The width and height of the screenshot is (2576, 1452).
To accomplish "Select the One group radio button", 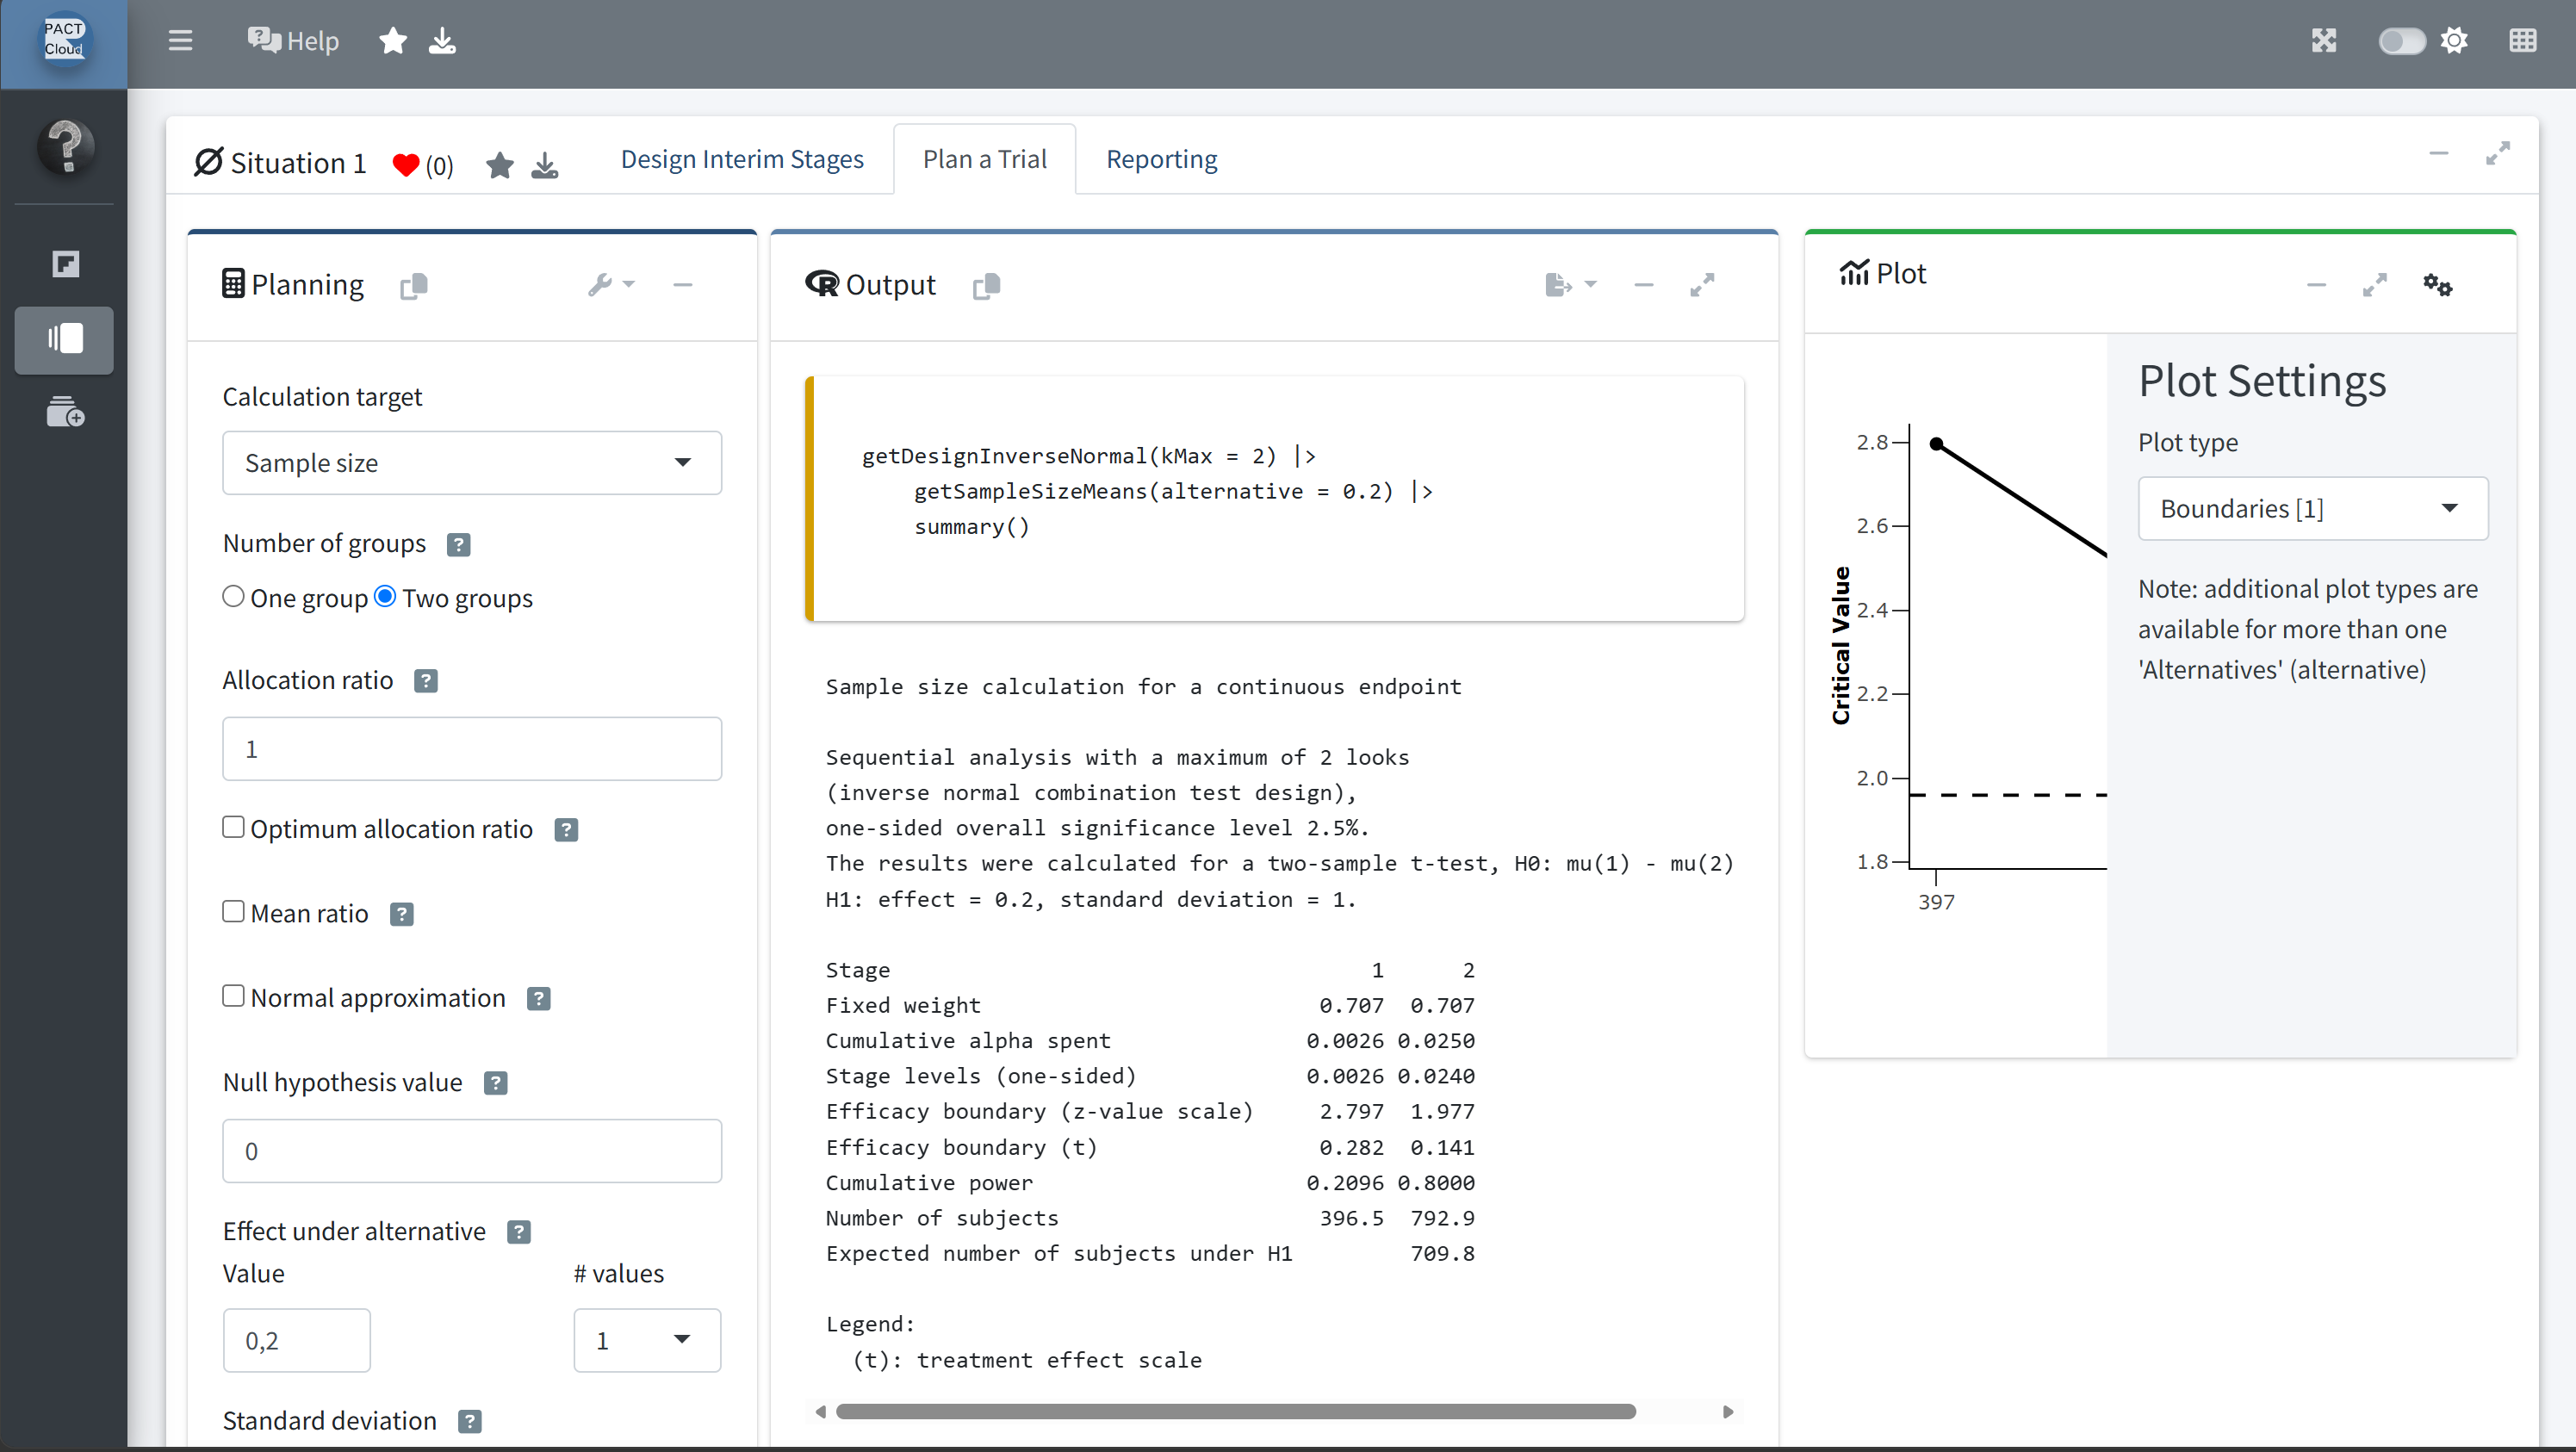I will tap(233, 596).
